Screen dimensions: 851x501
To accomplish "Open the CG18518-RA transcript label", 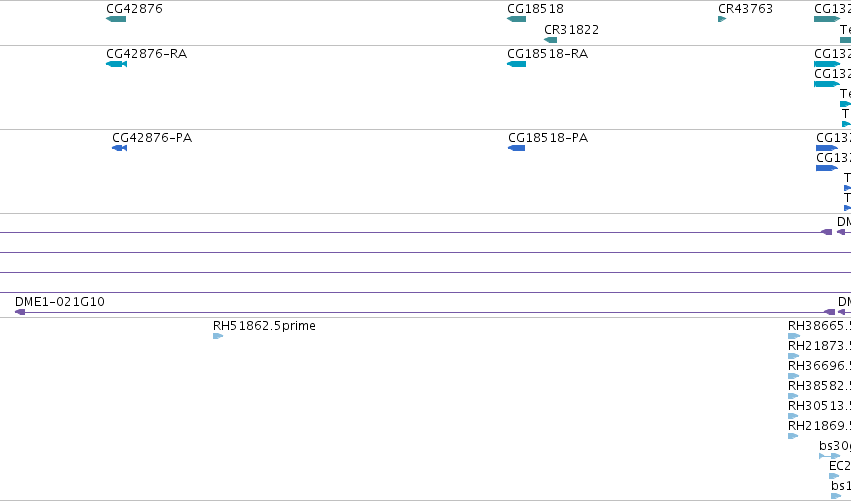I will tap(548, 54).
